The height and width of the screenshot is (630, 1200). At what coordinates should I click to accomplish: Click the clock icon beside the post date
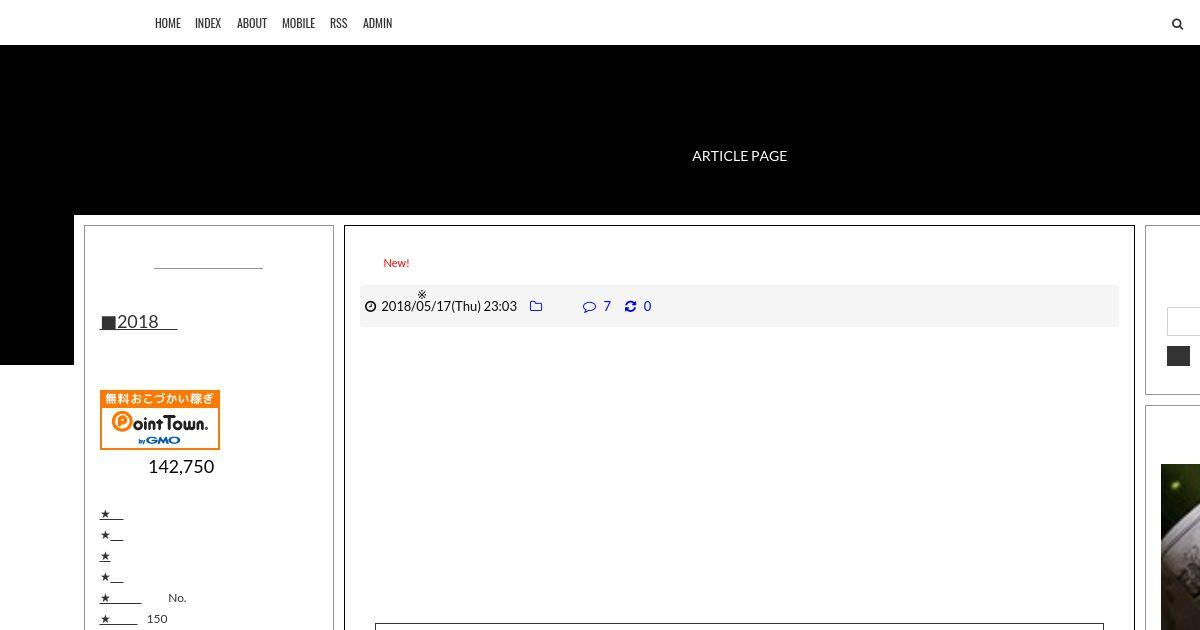371,307
